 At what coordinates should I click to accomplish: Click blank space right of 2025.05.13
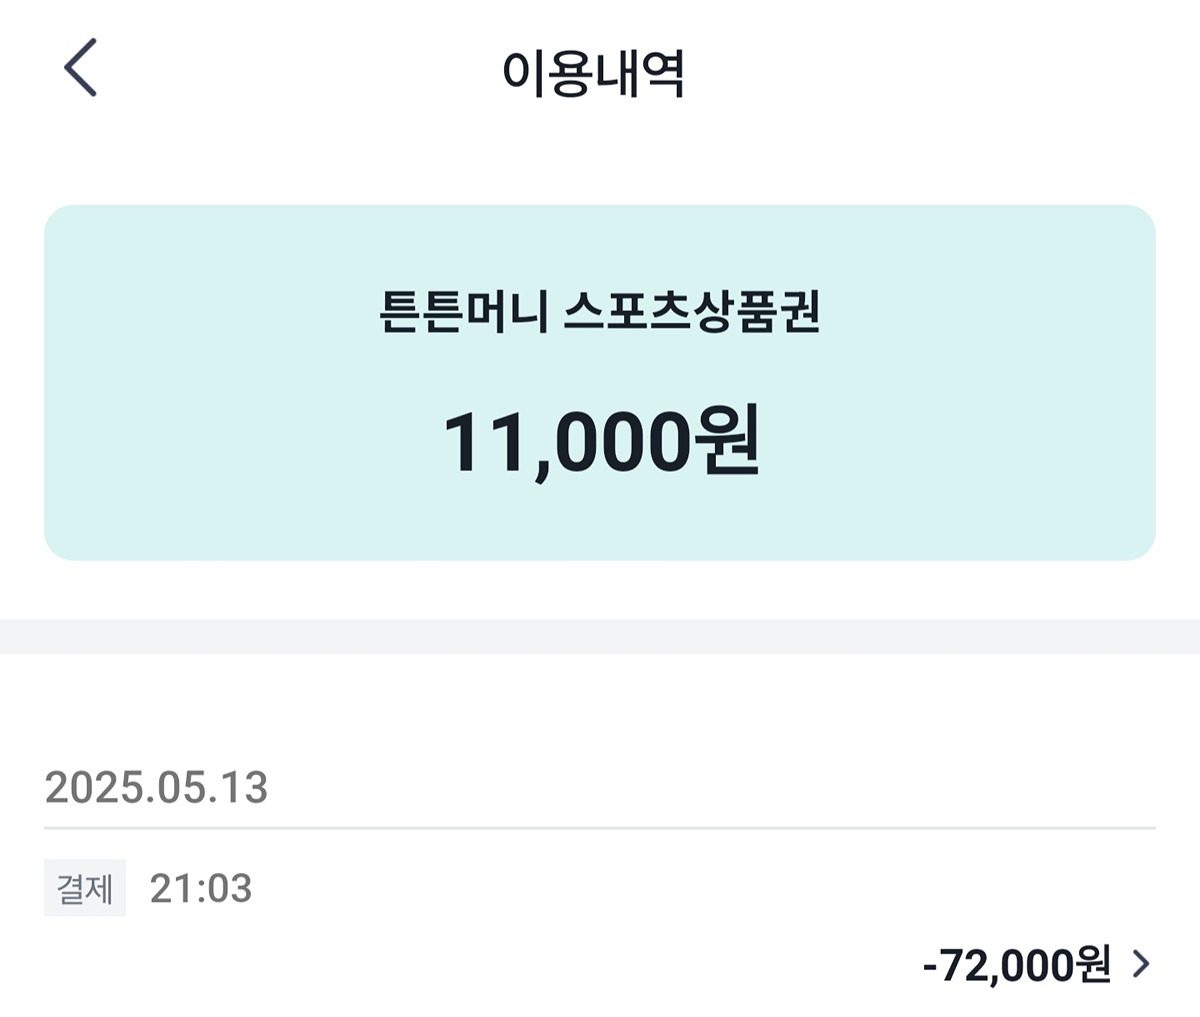coord(700,788)
